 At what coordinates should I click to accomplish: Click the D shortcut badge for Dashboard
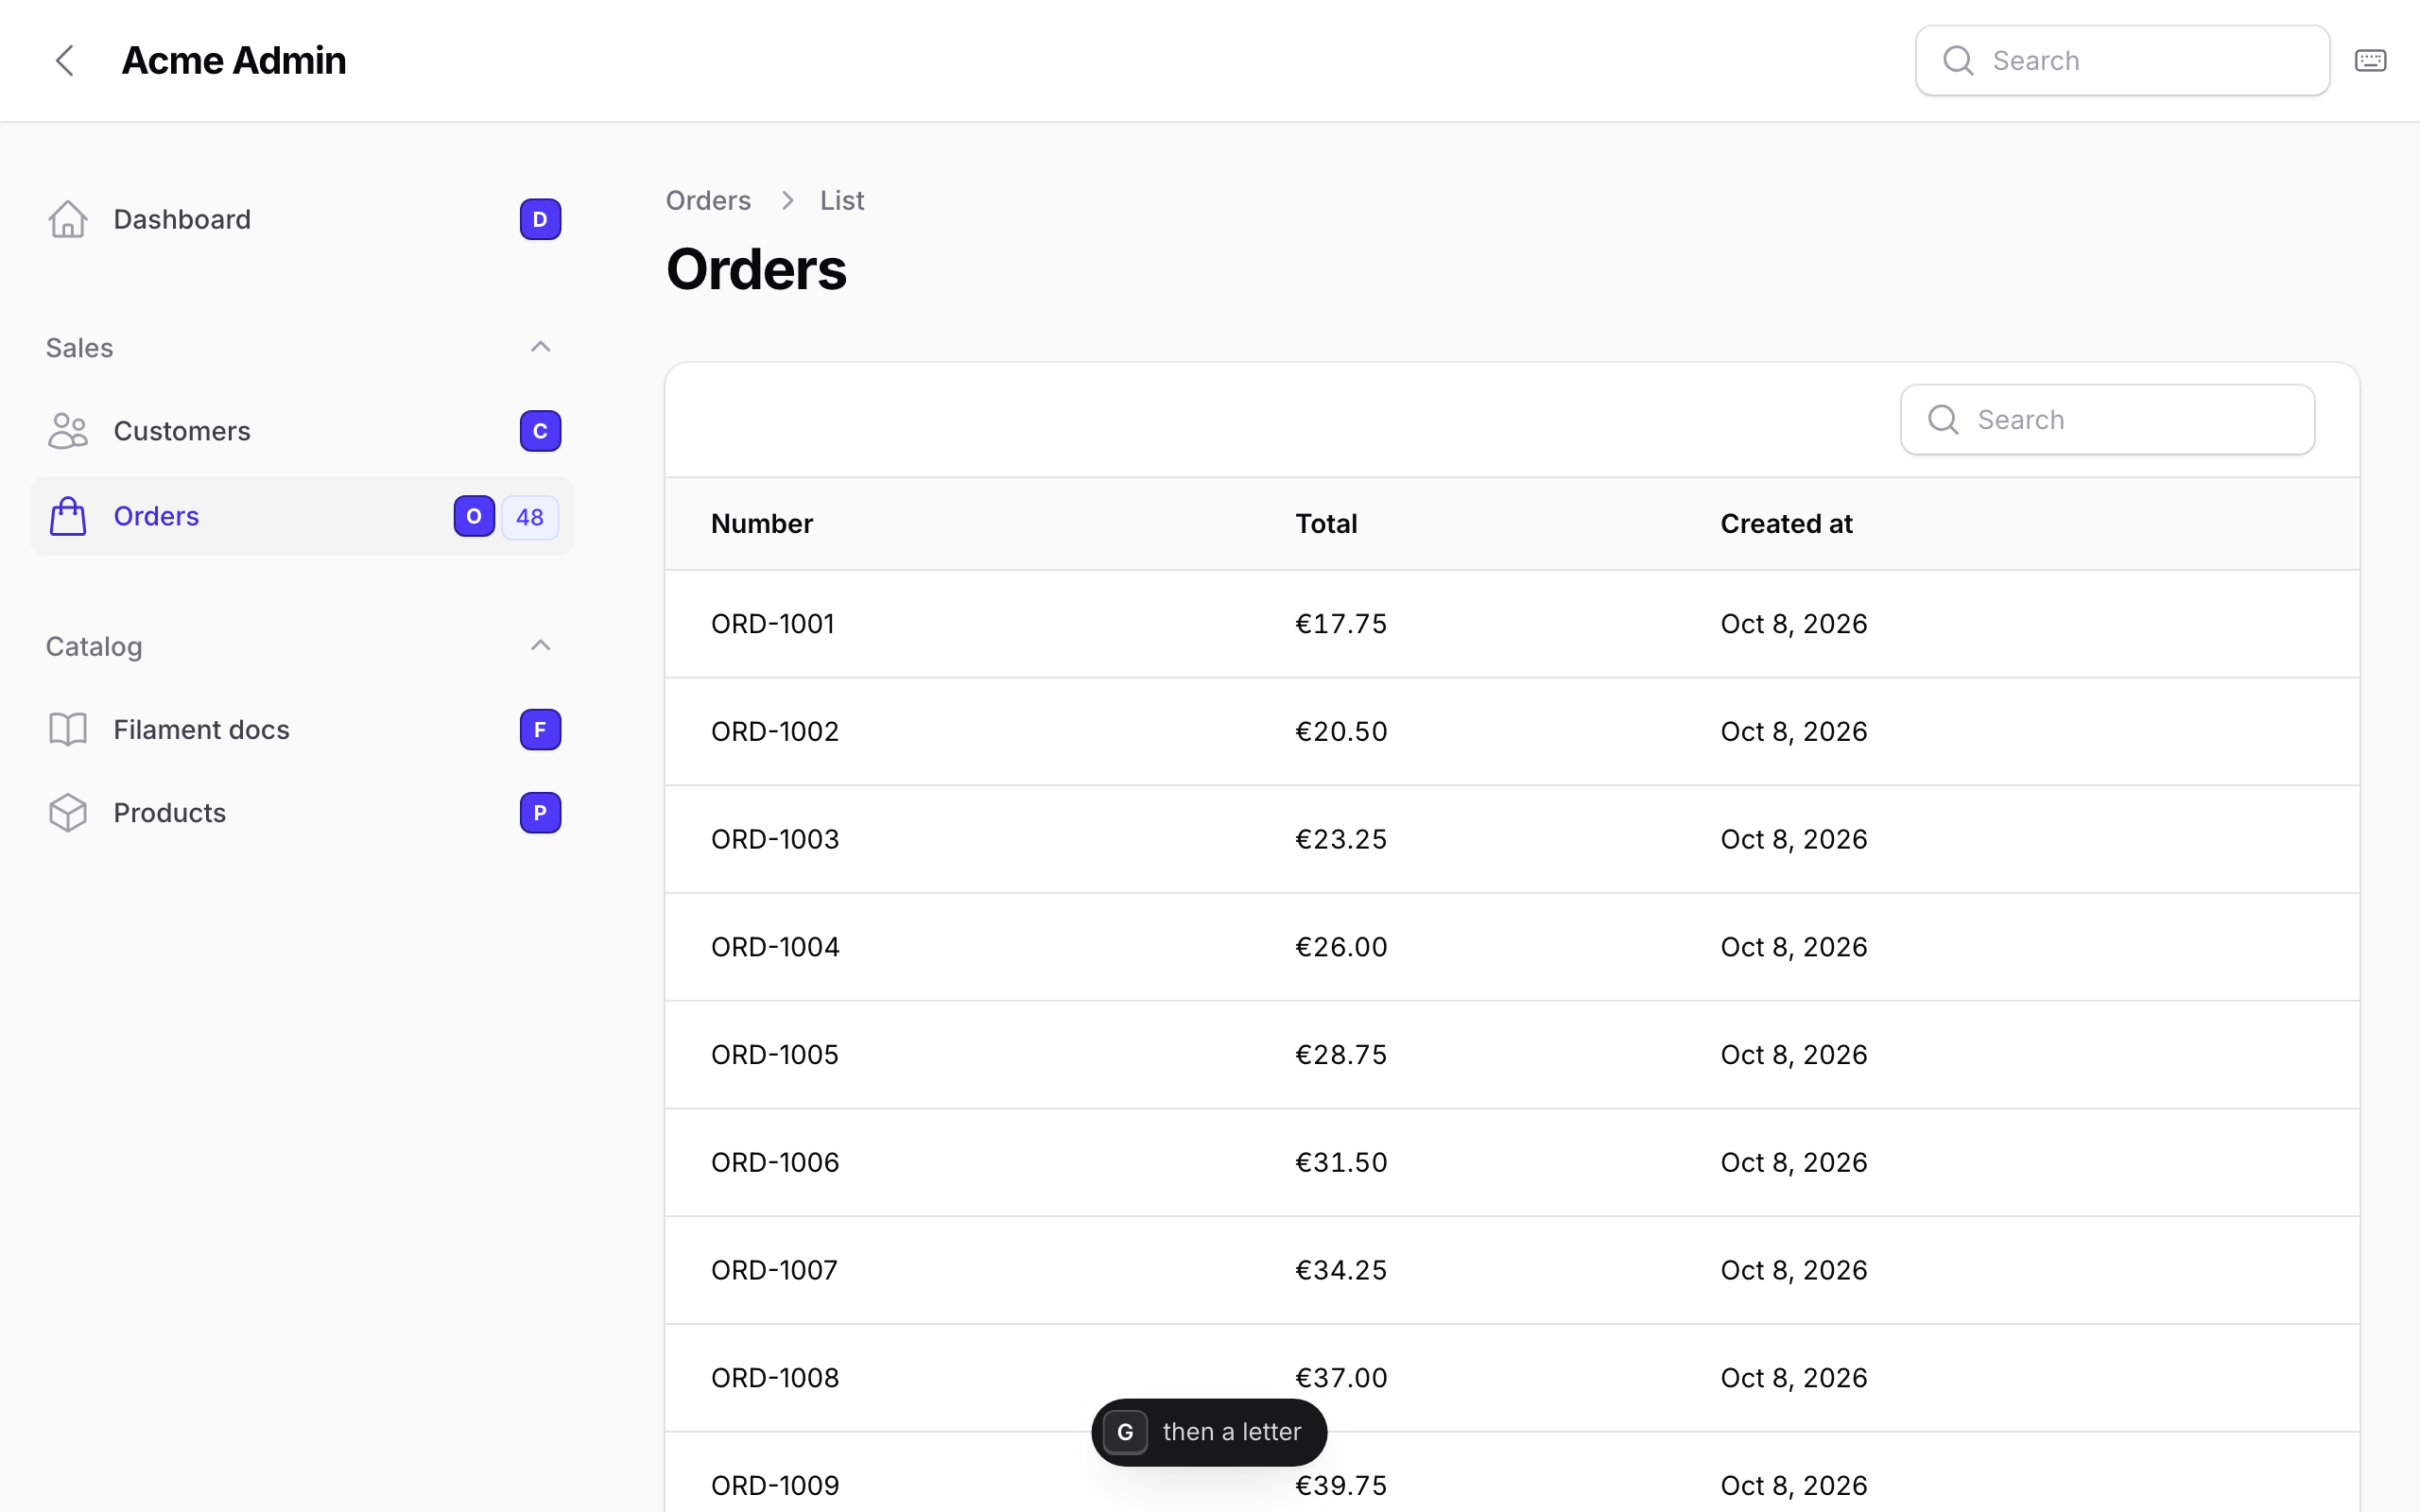[x=540, y=219]
